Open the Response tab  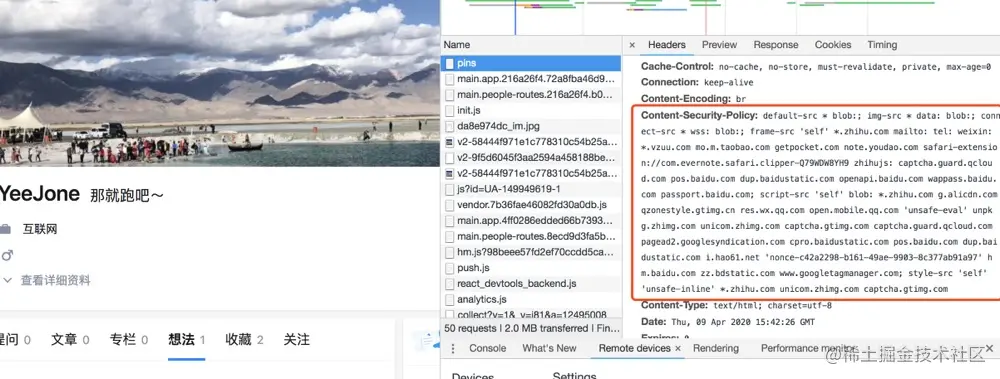click(776, 45)
